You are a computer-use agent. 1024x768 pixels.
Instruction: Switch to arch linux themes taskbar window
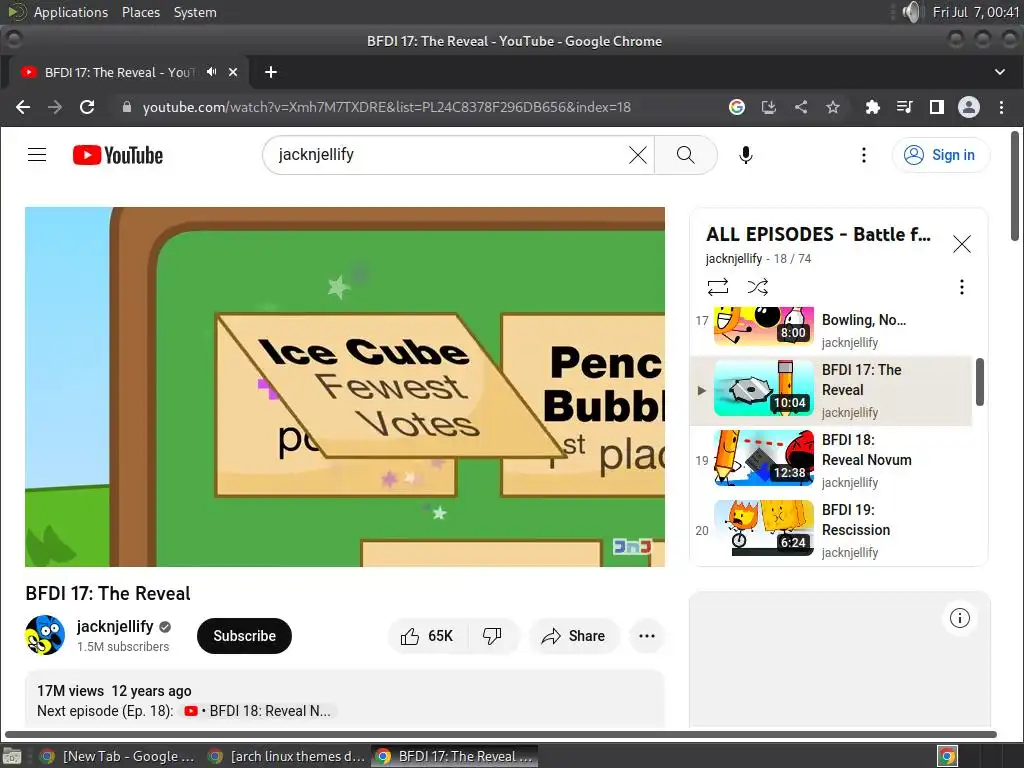(286, 756)
